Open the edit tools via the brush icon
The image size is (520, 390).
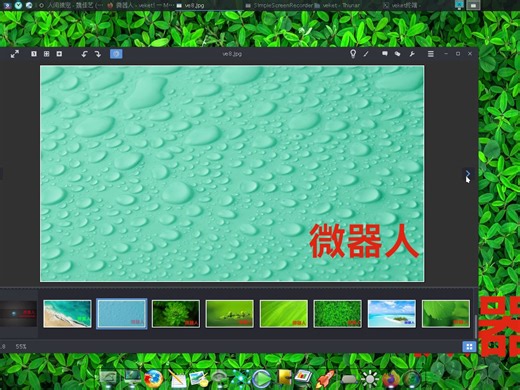[x=366, y=54]
